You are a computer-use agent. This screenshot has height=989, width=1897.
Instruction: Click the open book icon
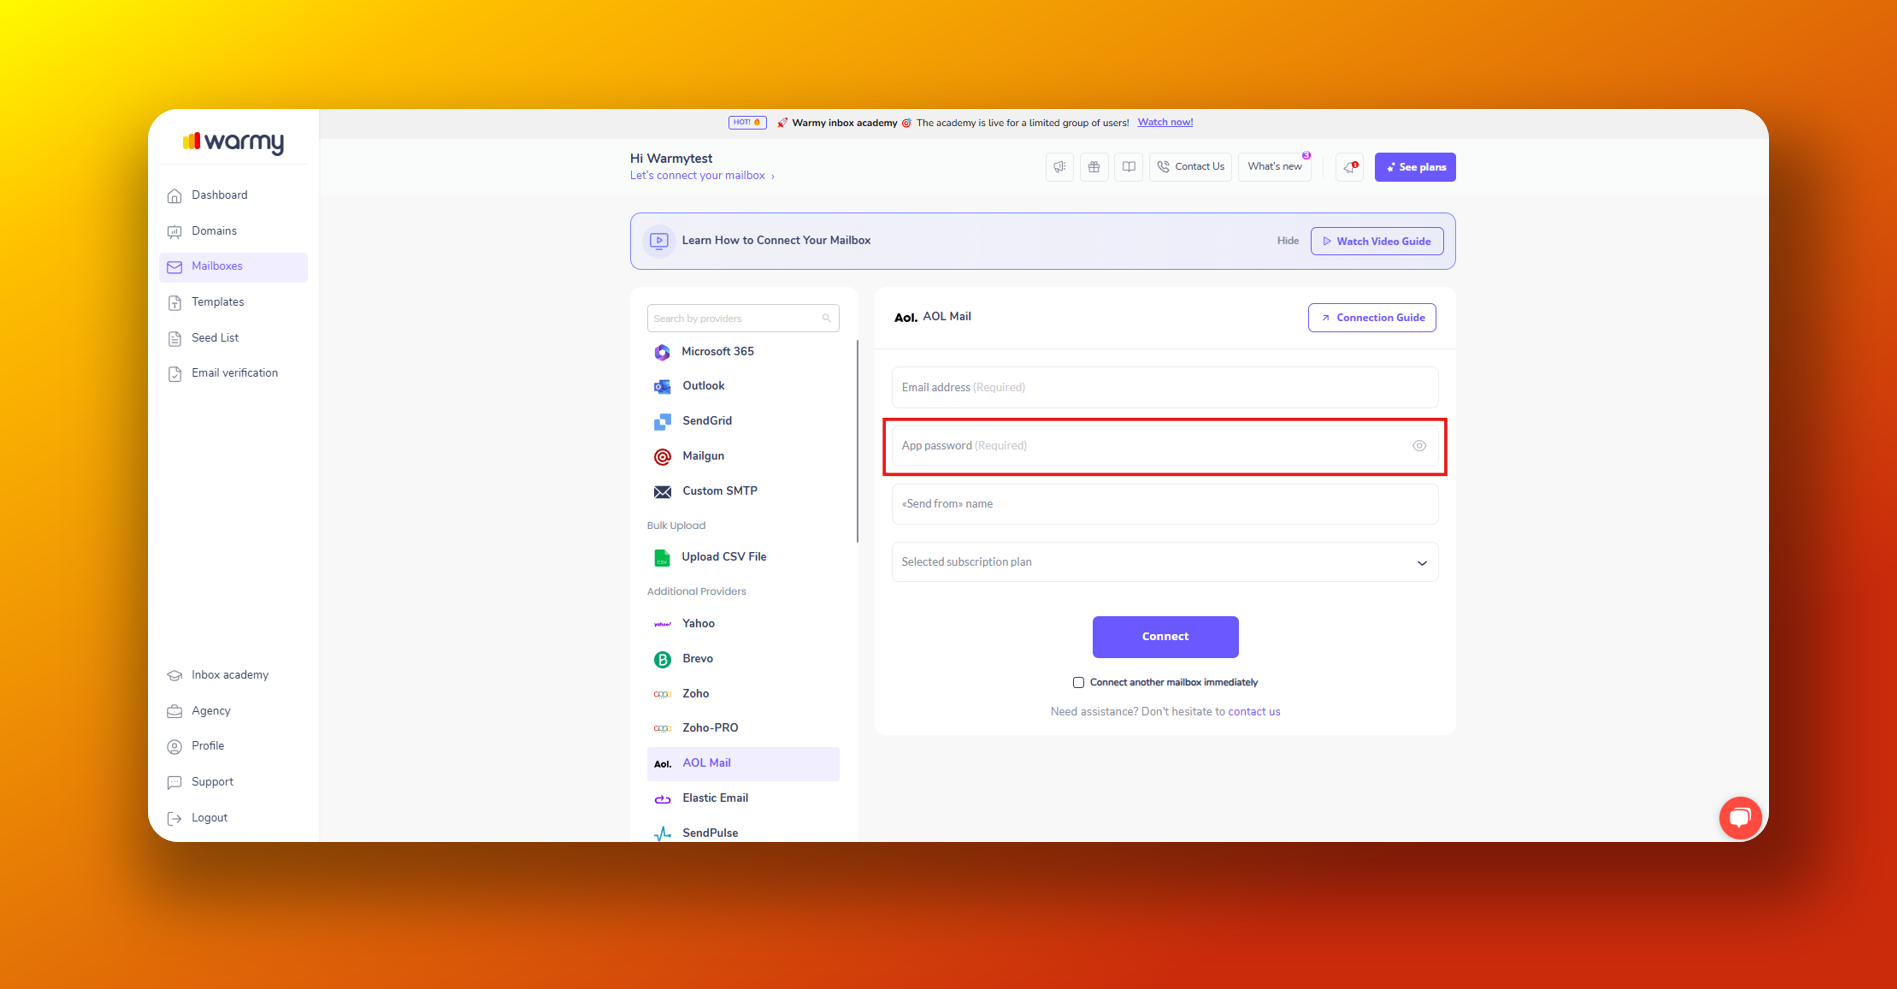[1129, 167]
